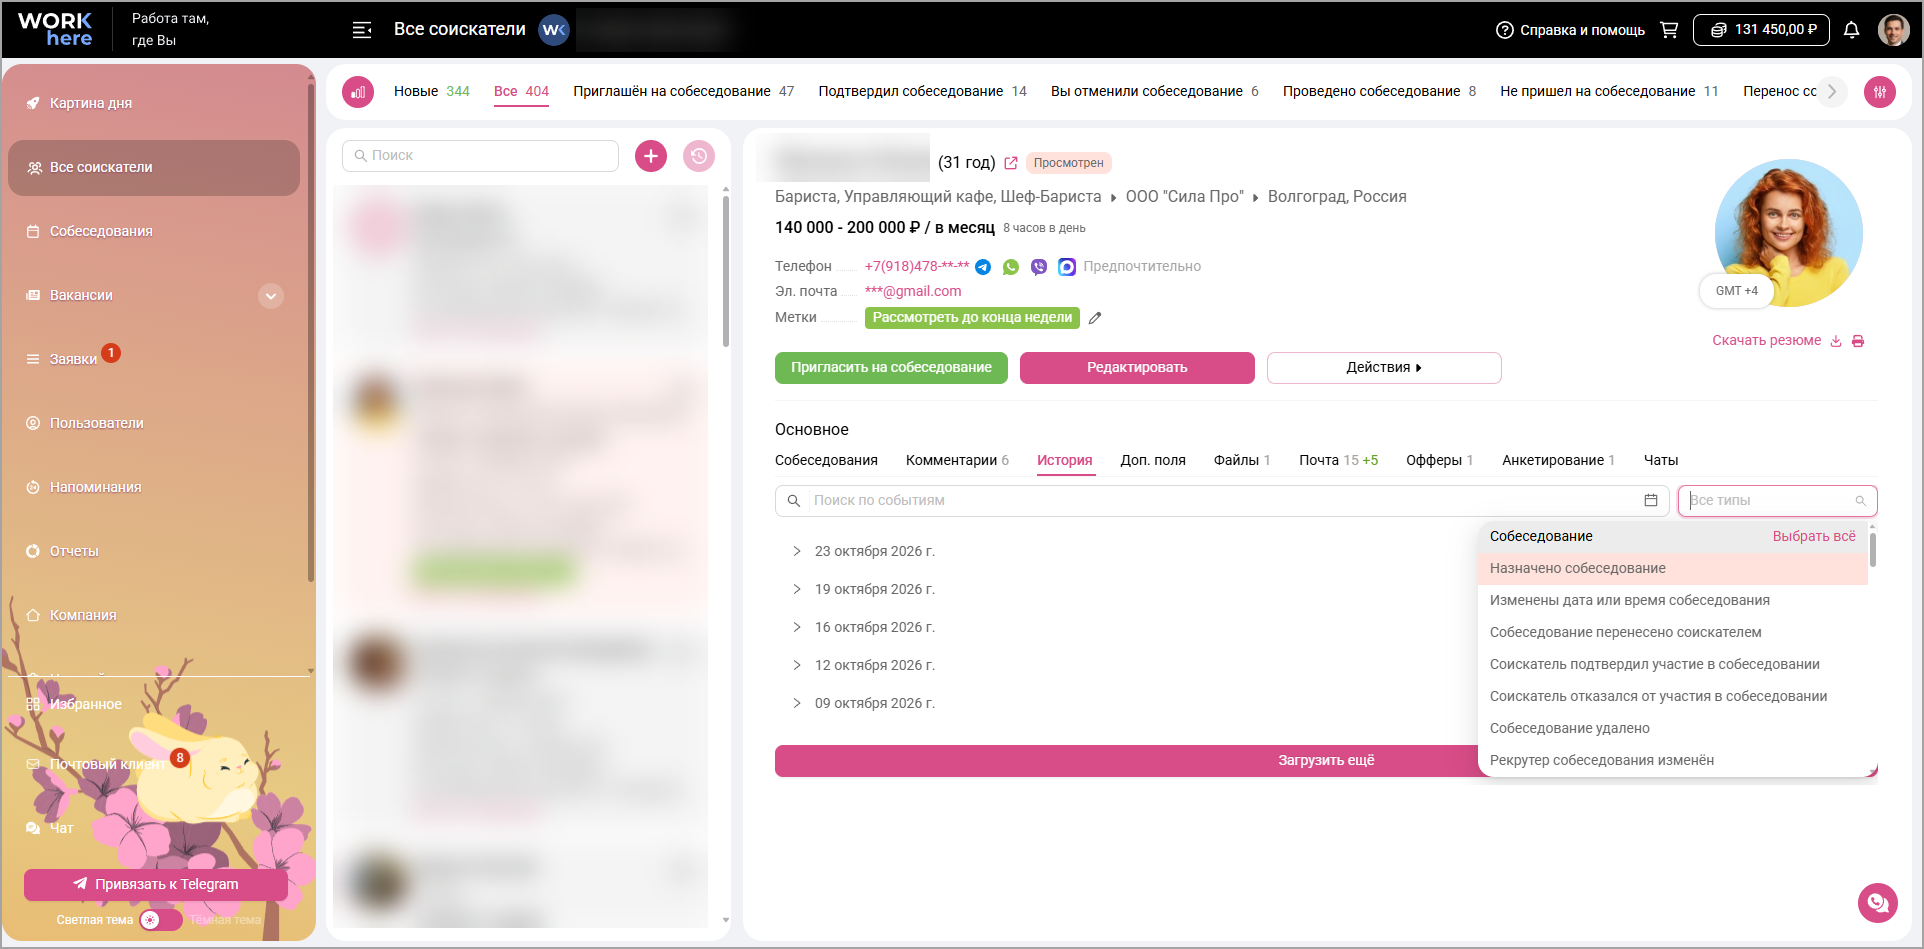This screenshot has height=949, width=1924.
Task: Select Назначено собеседование option
Action: click(1673, 568)
